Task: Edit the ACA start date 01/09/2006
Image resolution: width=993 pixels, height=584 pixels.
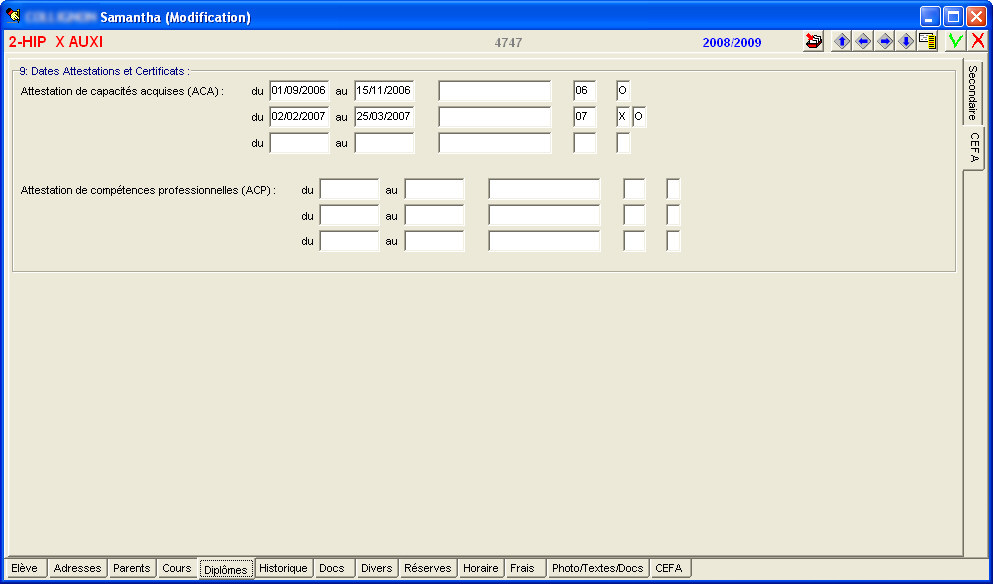Action: point(300,91)
